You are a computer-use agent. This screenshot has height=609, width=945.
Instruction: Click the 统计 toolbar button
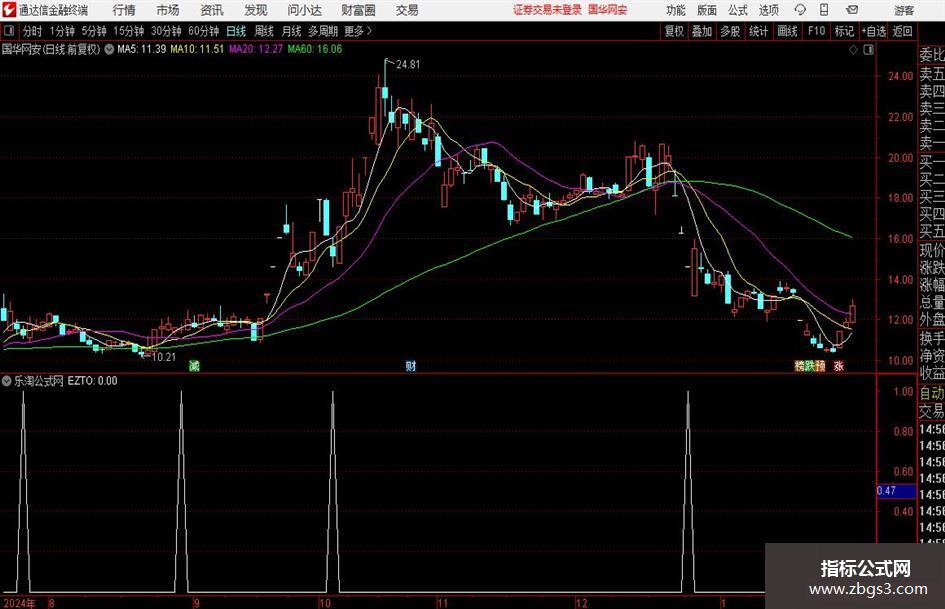click(758, 31)
